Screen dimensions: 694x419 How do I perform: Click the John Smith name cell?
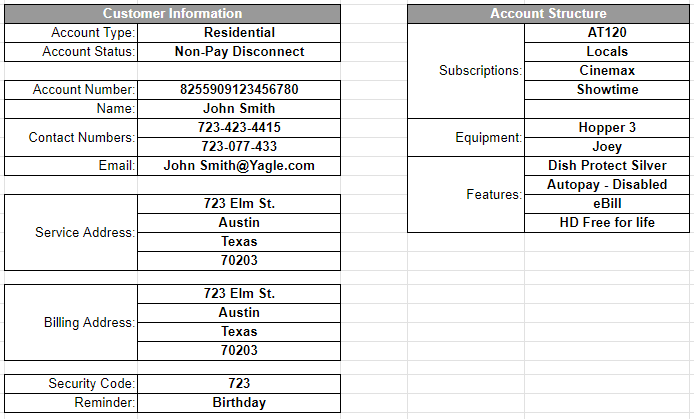tap(239, 109)
